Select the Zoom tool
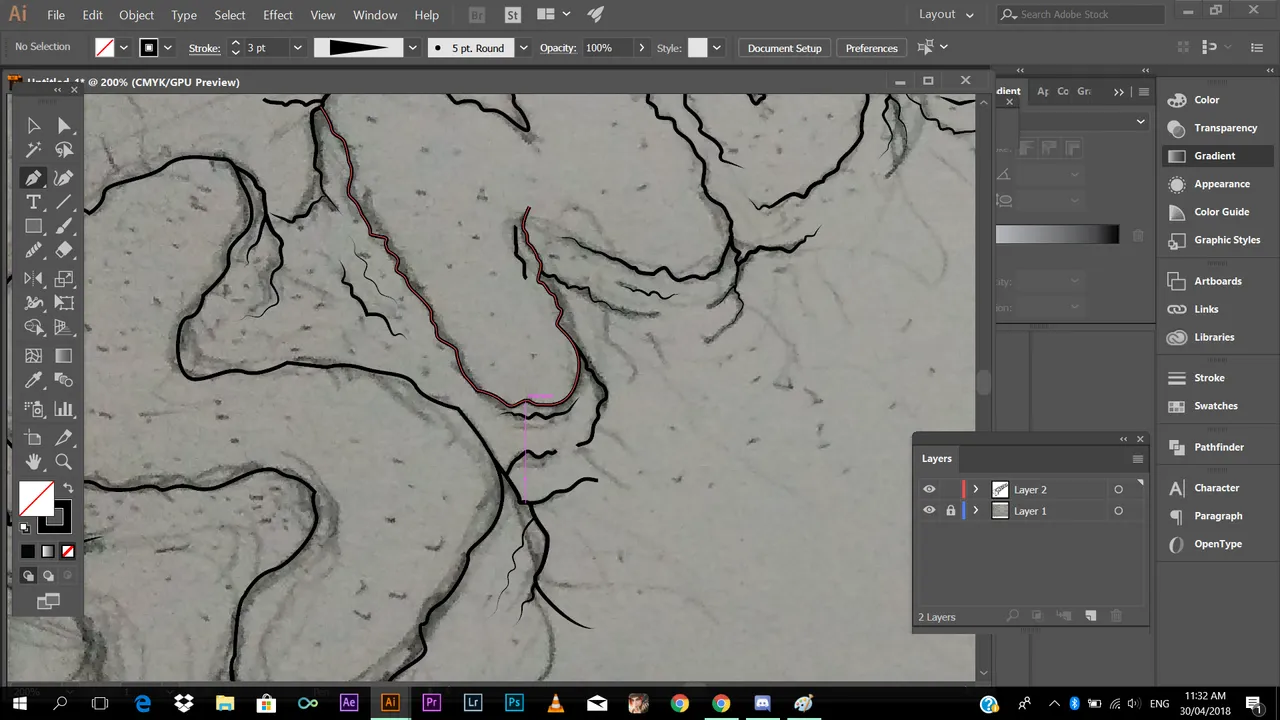 64,462
